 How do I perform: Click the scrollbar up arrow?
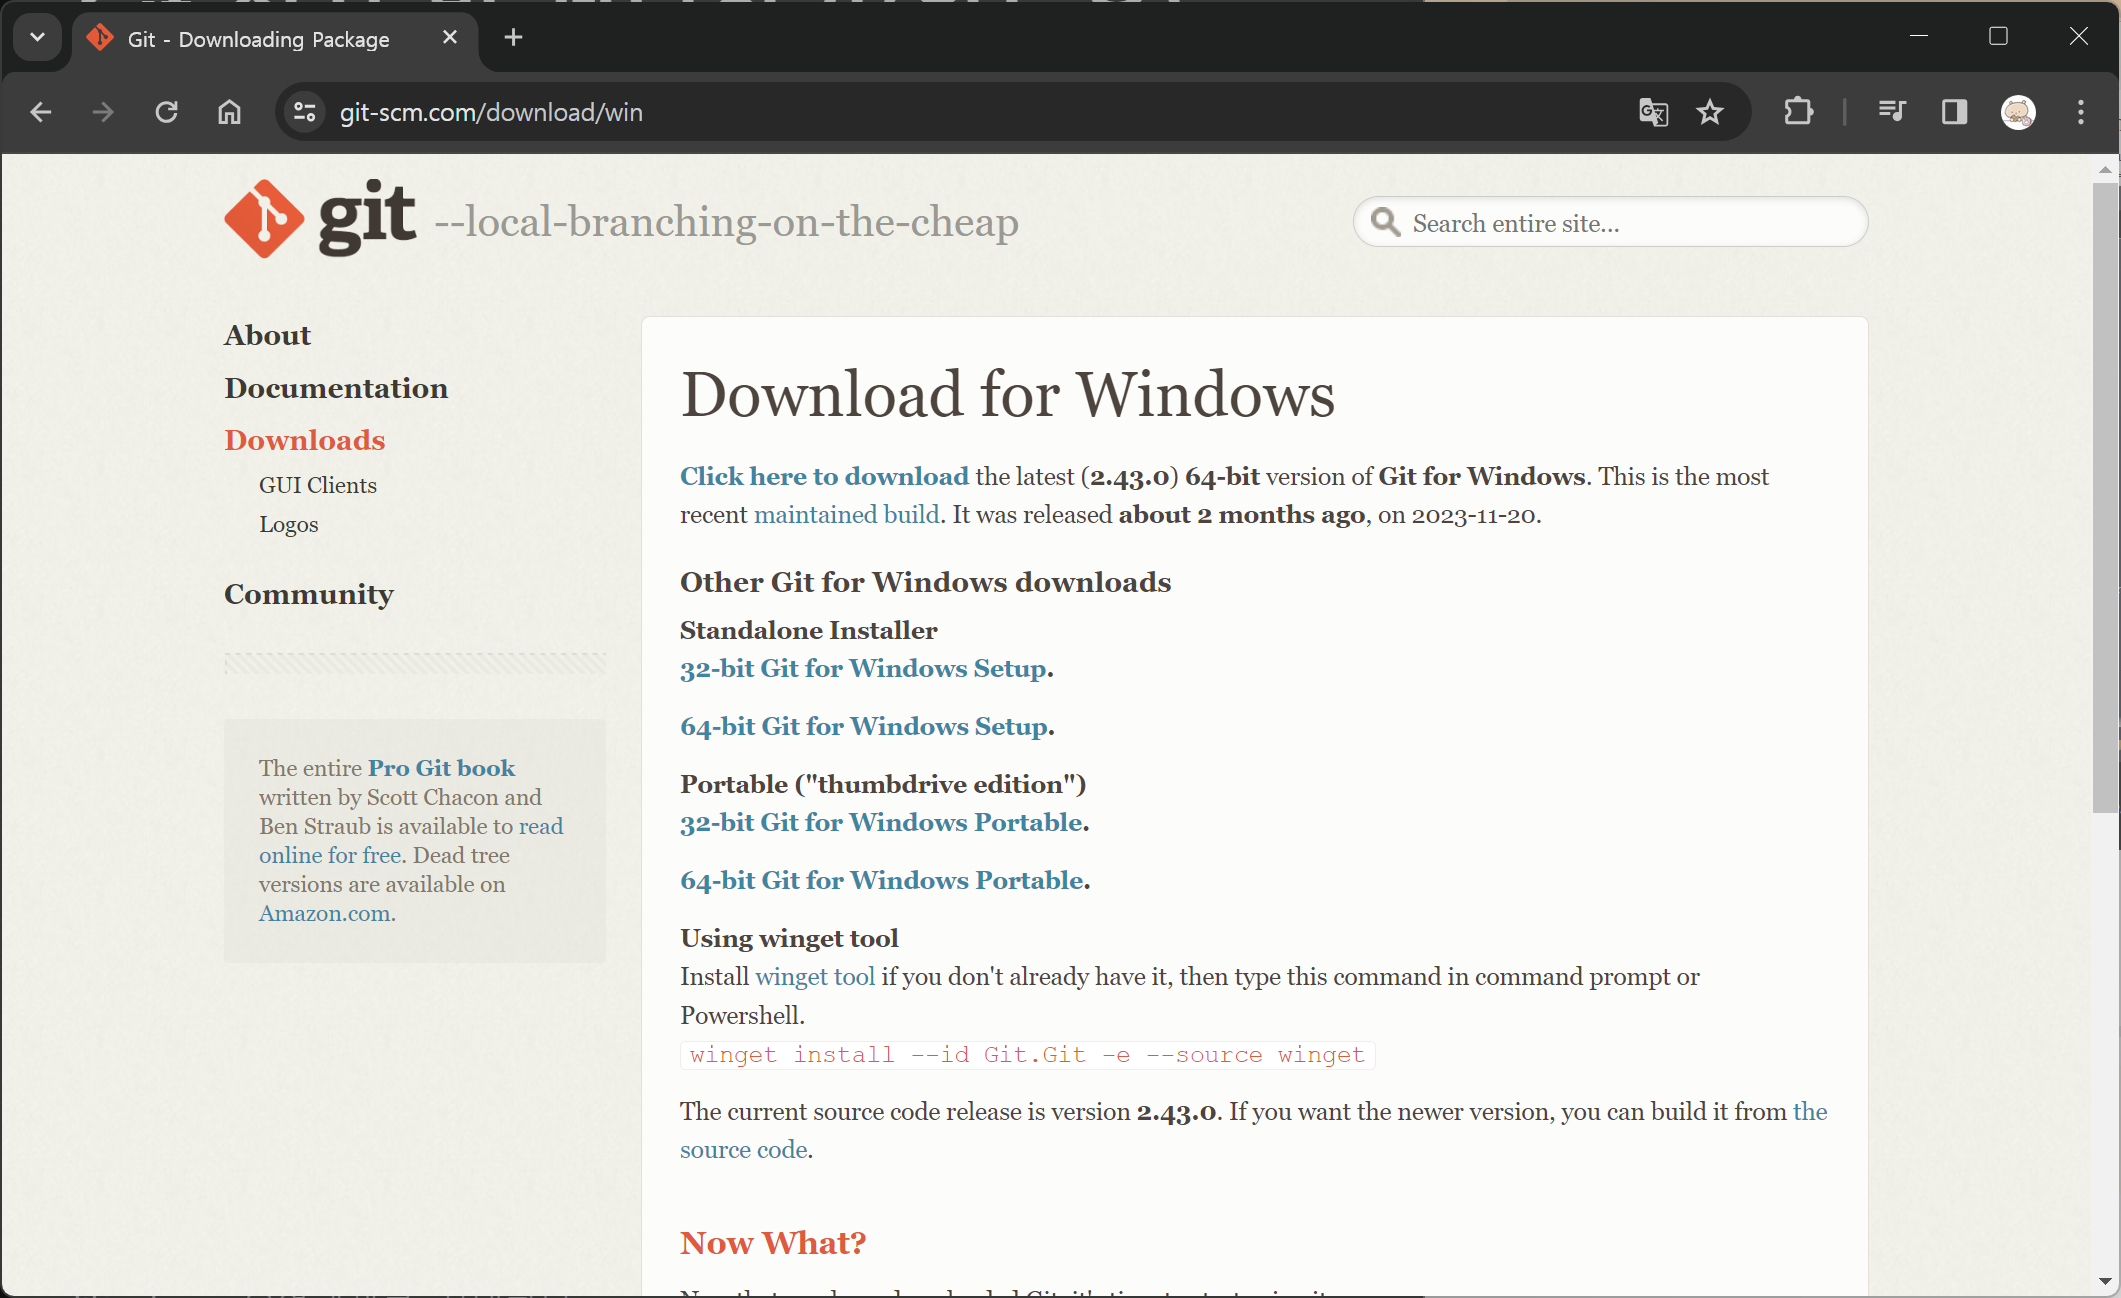[x=2105, y=169]
